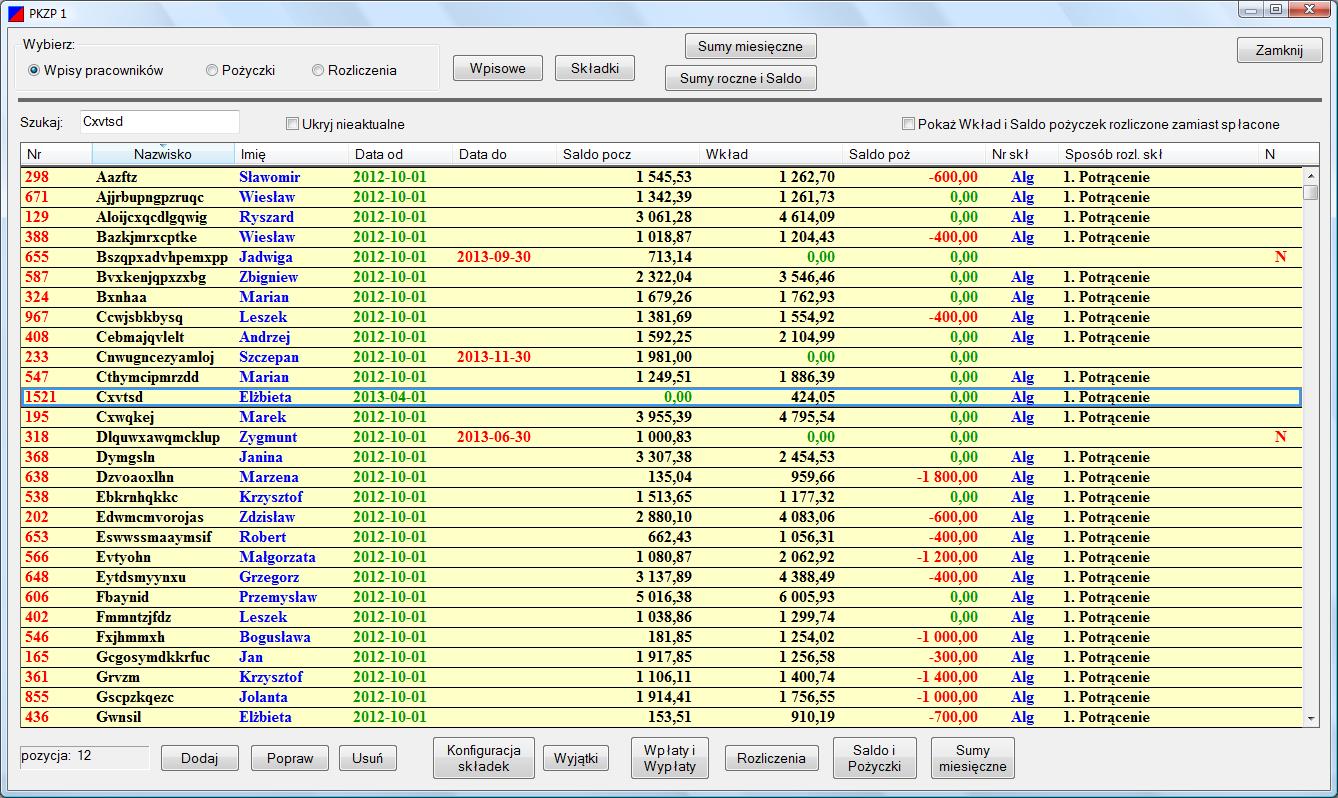Enable the Ukryj nieaktualne checkbox
The image size is (1338, 798).
pyautogui.click(x=293, y=125)
